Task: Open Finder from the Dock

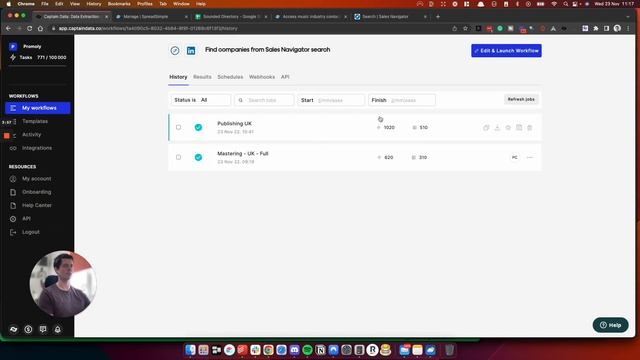Action: point(190,350)
